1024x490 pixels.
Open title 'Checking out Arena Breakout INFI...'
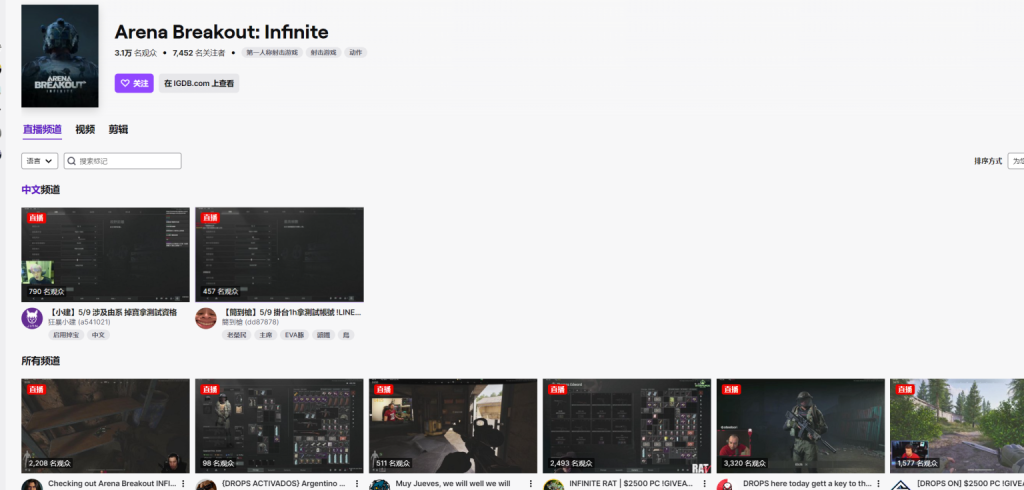[112, 484]
